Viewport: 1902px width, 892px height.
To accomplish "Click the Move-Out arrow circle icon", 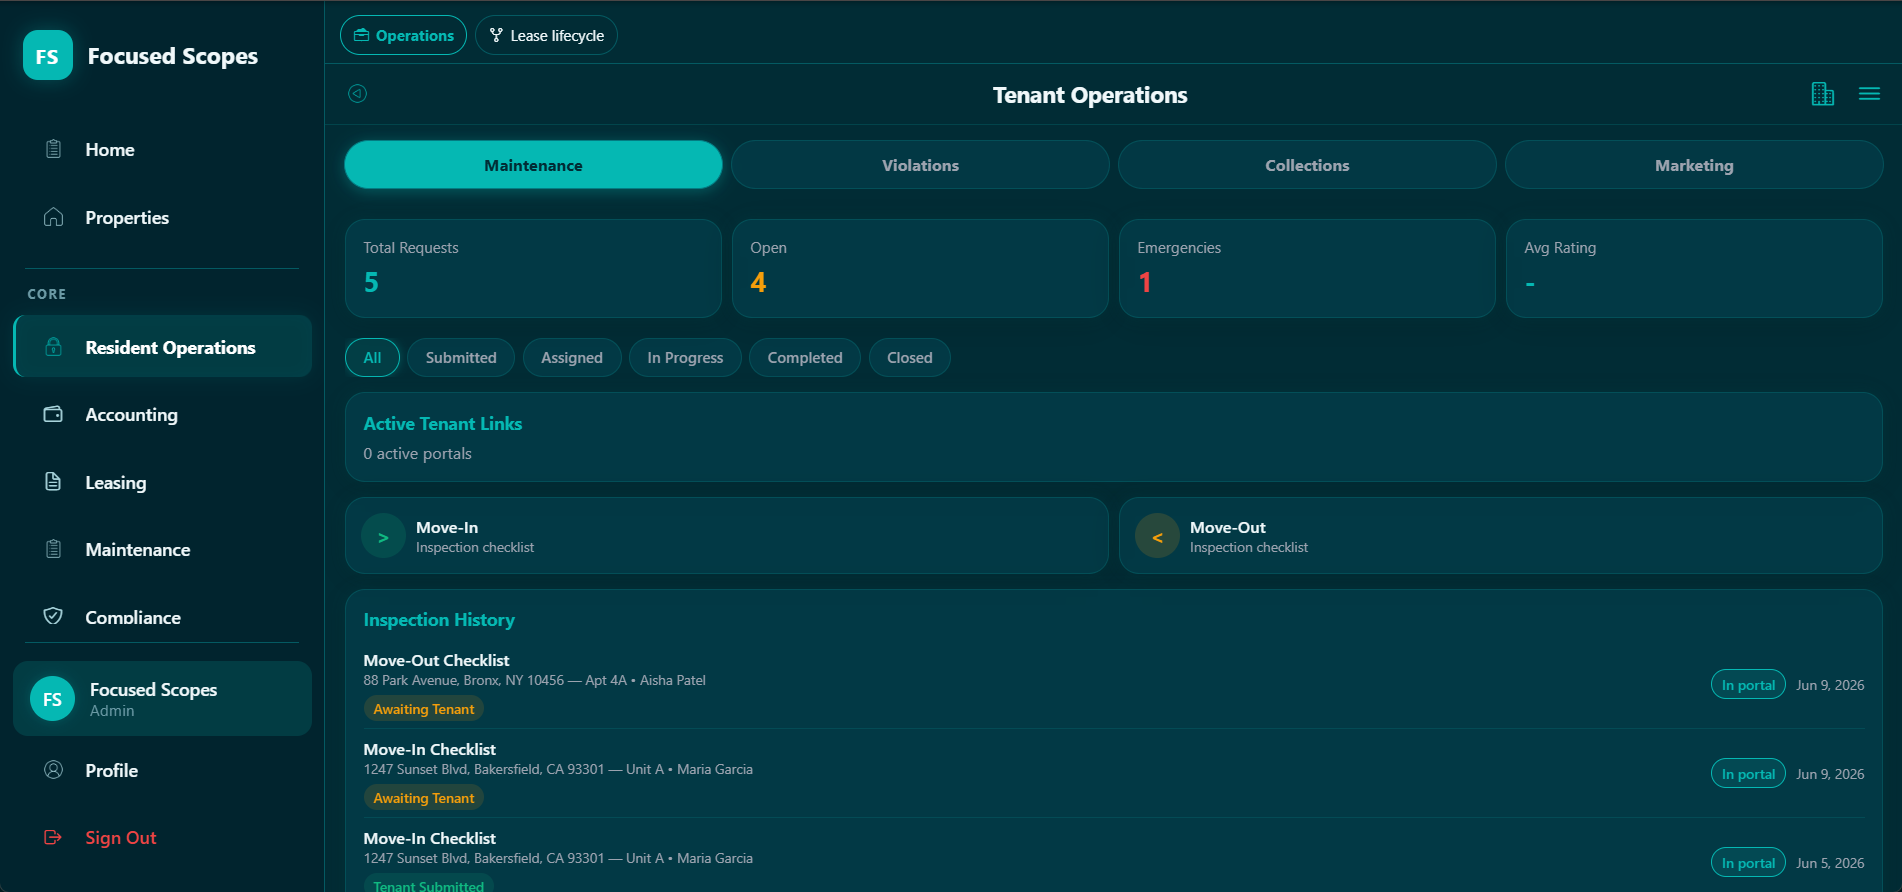I will (1157, 537).
